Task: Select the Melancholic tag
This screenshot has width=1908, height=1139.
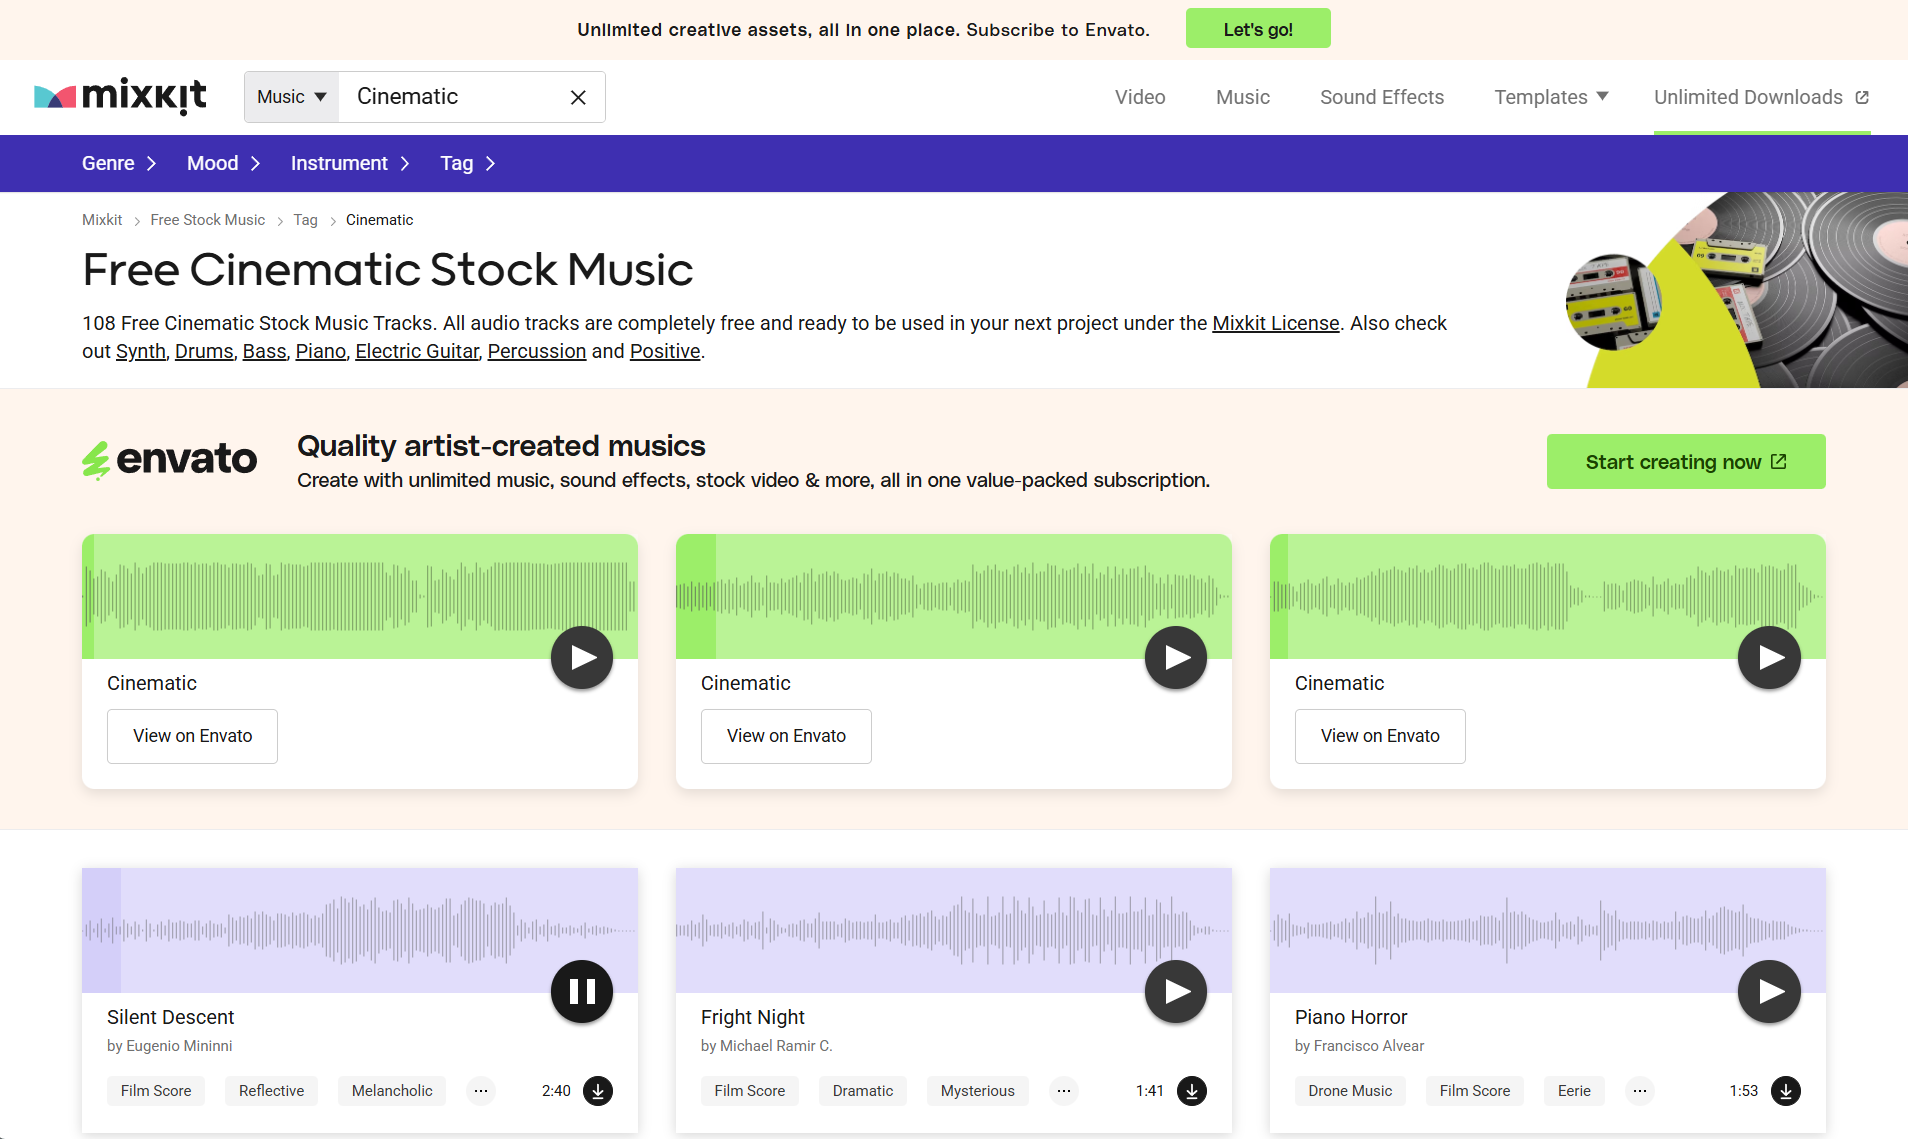Action: (x=392, y=1091)
